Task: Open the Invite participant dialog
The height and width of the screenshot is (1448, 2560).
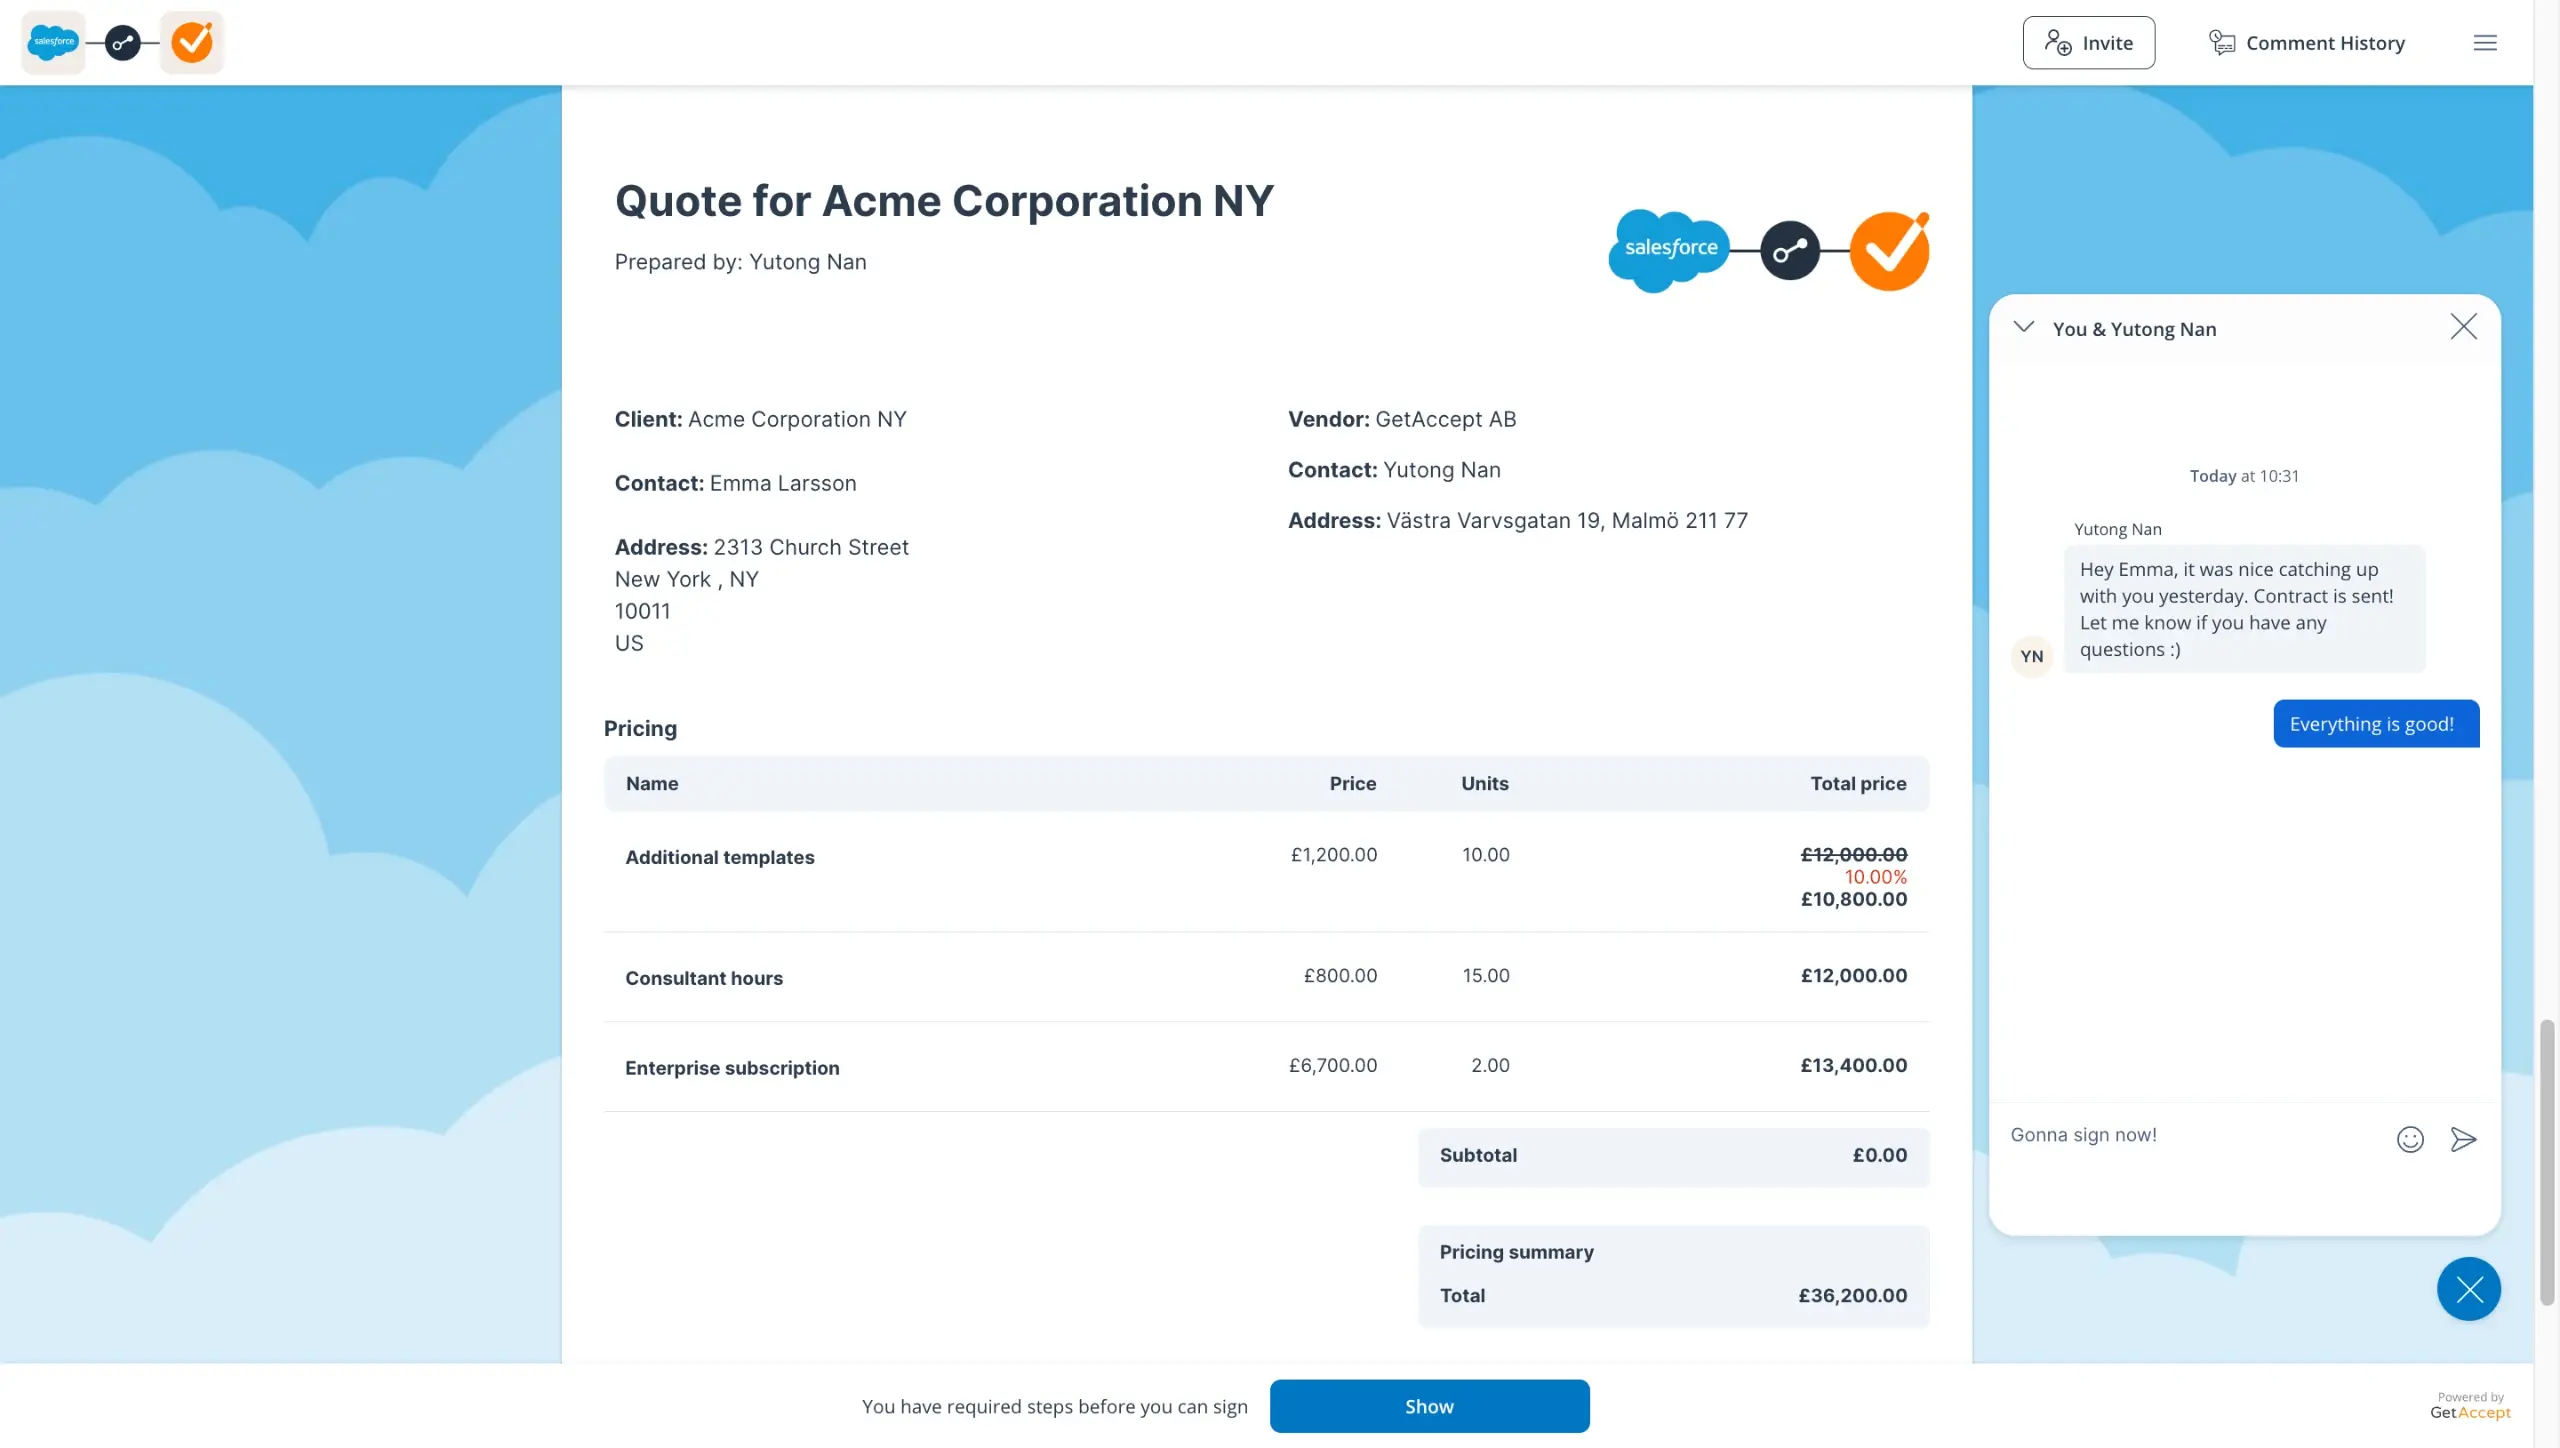Action: coord(2088,43)
